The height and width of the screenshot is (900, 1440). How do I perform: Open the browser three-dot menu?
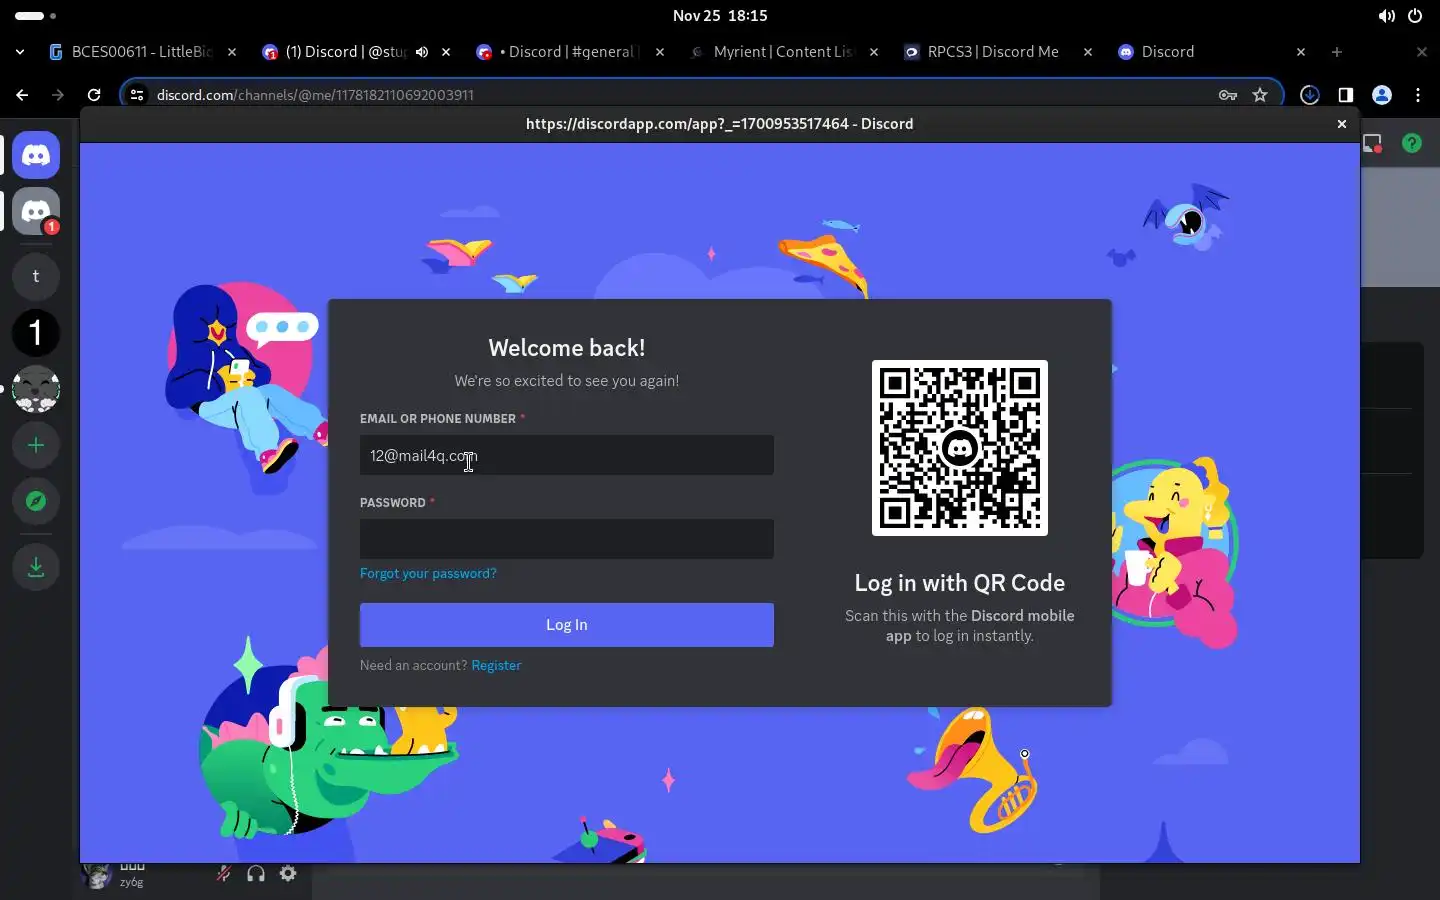[1418, 95]
